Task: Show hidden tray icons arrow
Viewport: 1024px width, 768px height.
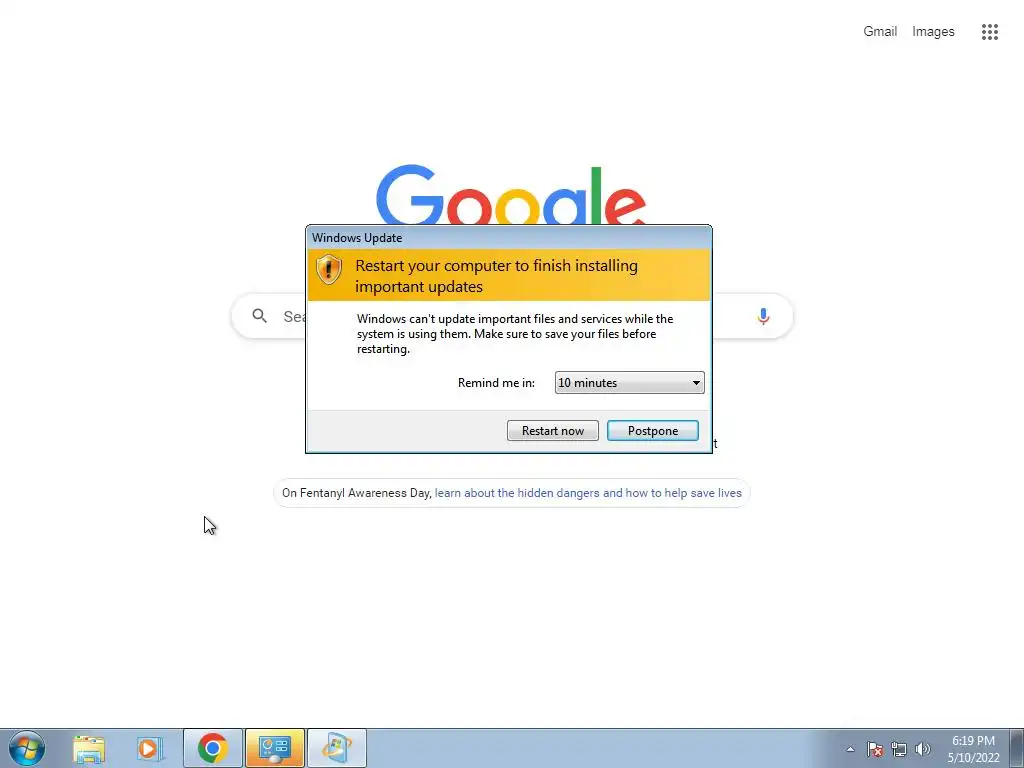Action: [x=850, y=749]
